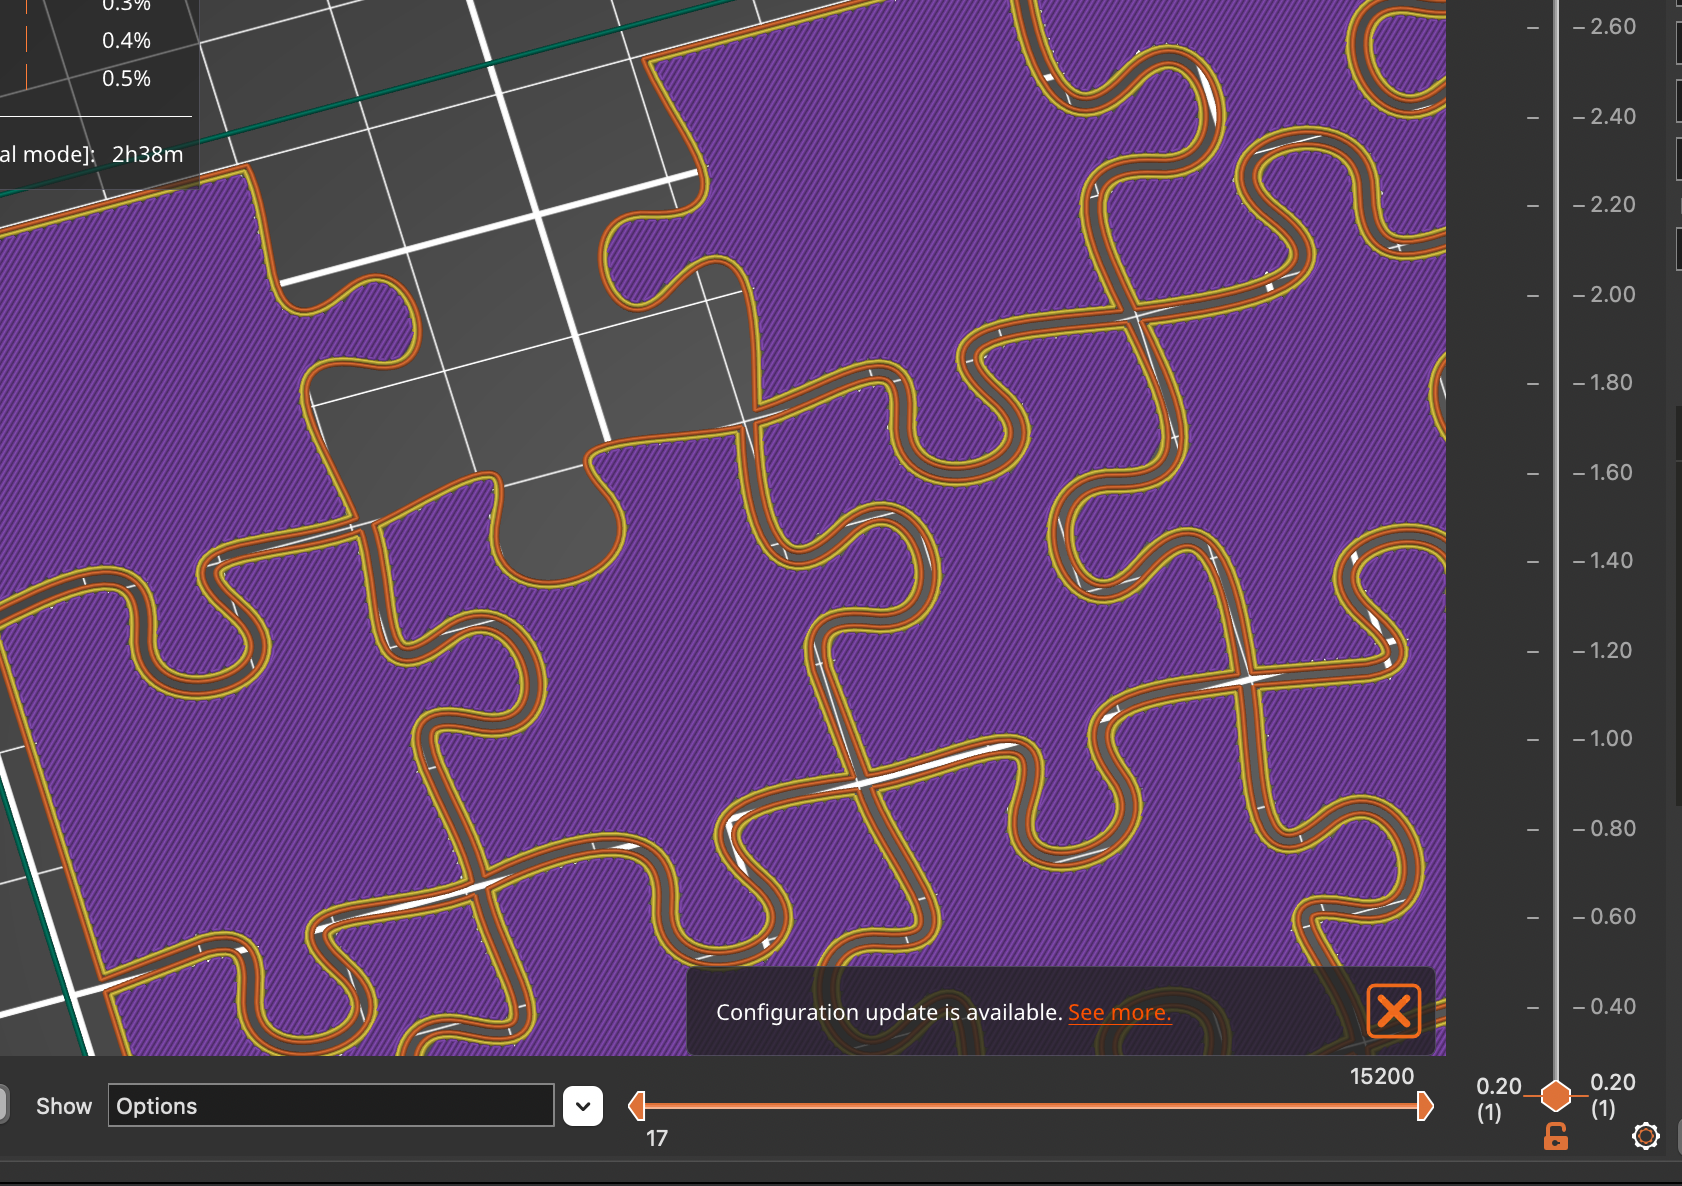The height and width of the screenshot is (1186, 1682).
Task: Open the layer slider gear settings
Action: (x=1645, y=1136)
